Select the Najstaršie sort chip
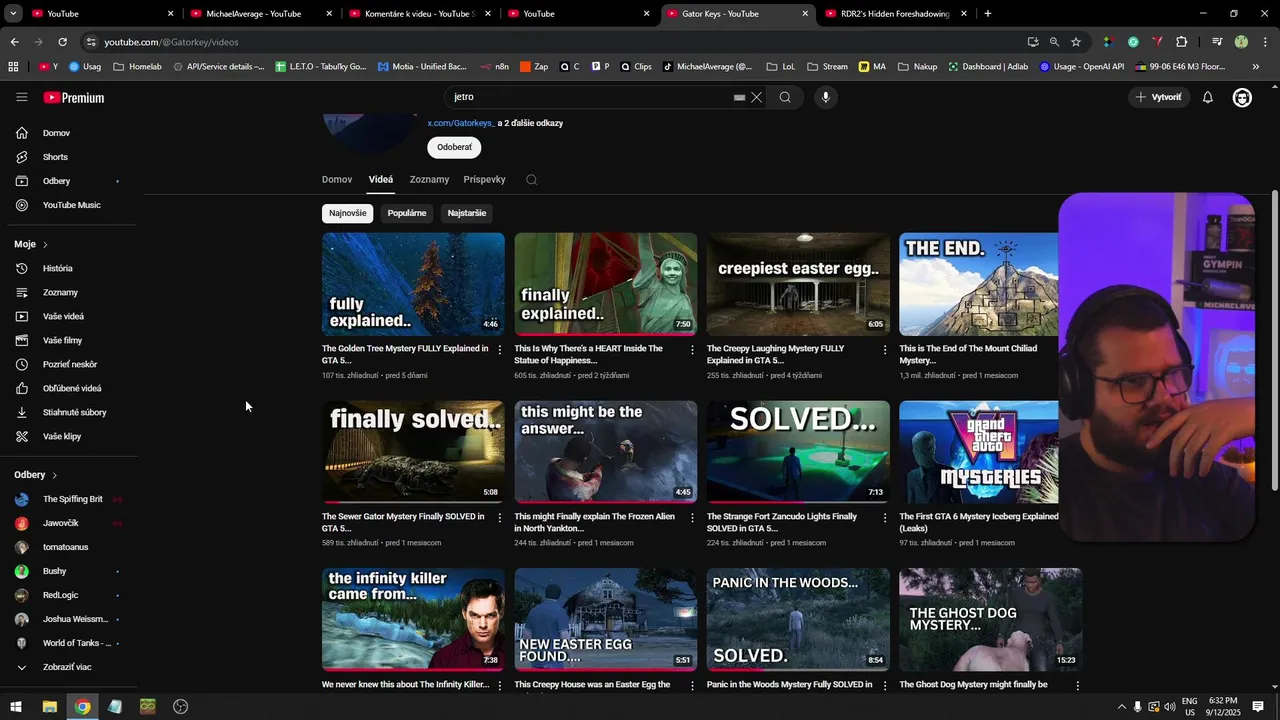Screen dimensions: 1280x720 point(467,213)
